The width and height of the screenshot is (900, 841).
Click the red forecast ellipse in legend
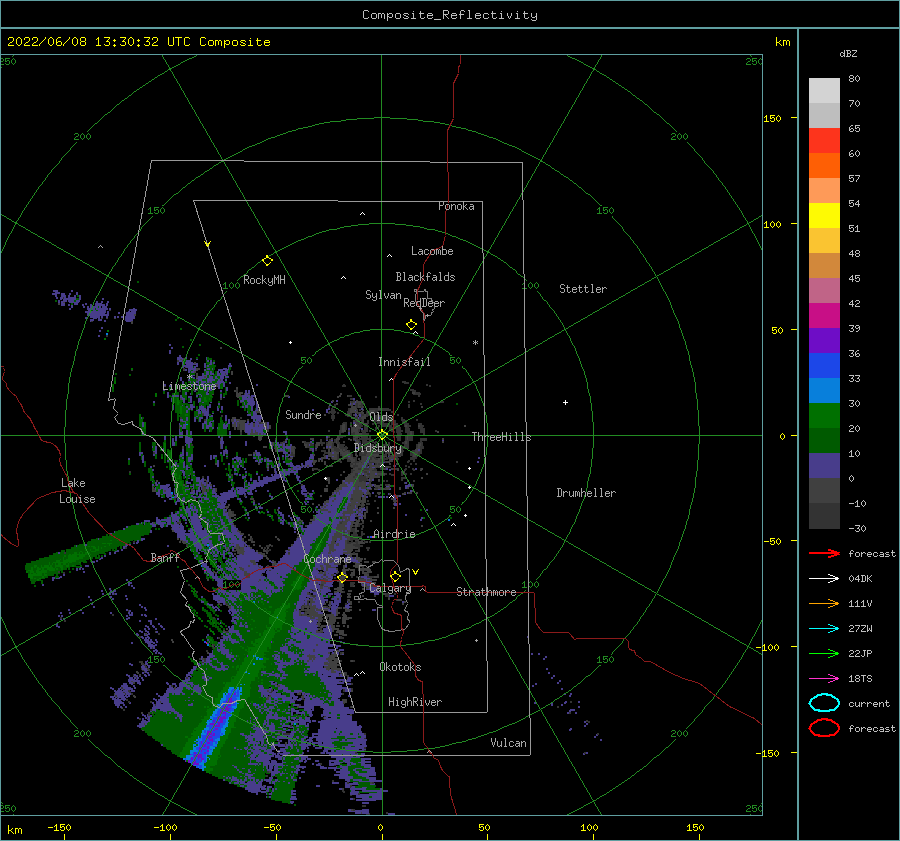pyautogui.click(x=824, y=728)
